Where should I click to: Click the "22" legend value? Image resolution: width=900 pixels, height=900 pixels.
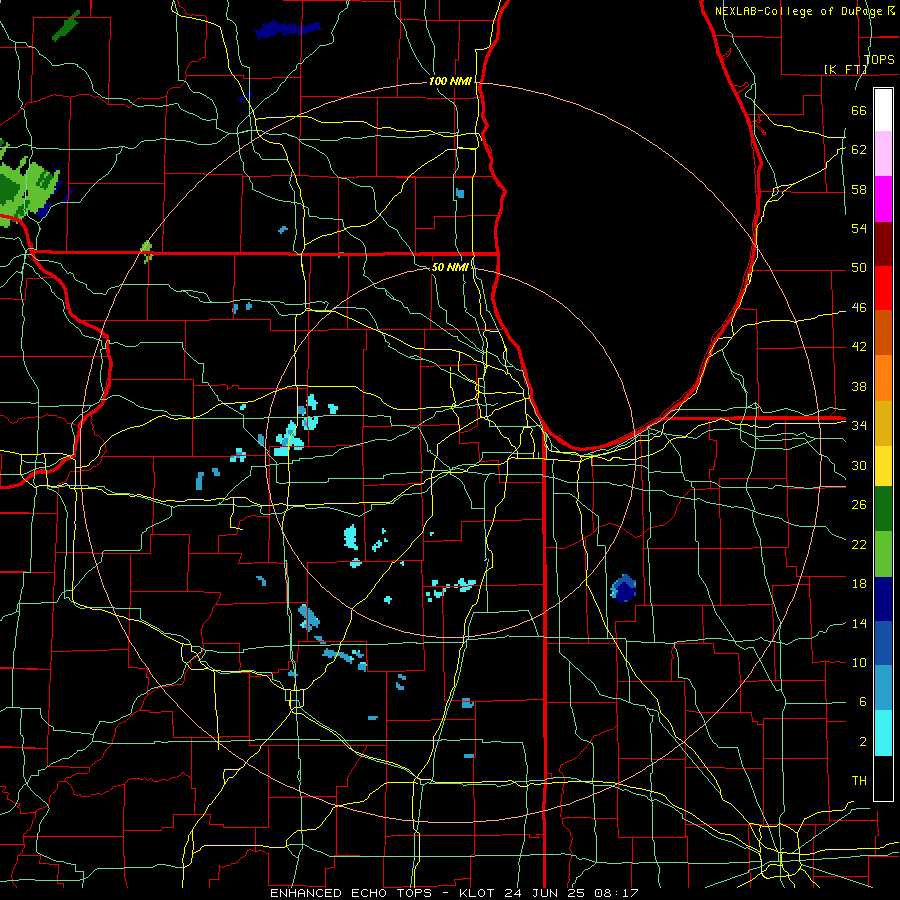click(859, 544)
